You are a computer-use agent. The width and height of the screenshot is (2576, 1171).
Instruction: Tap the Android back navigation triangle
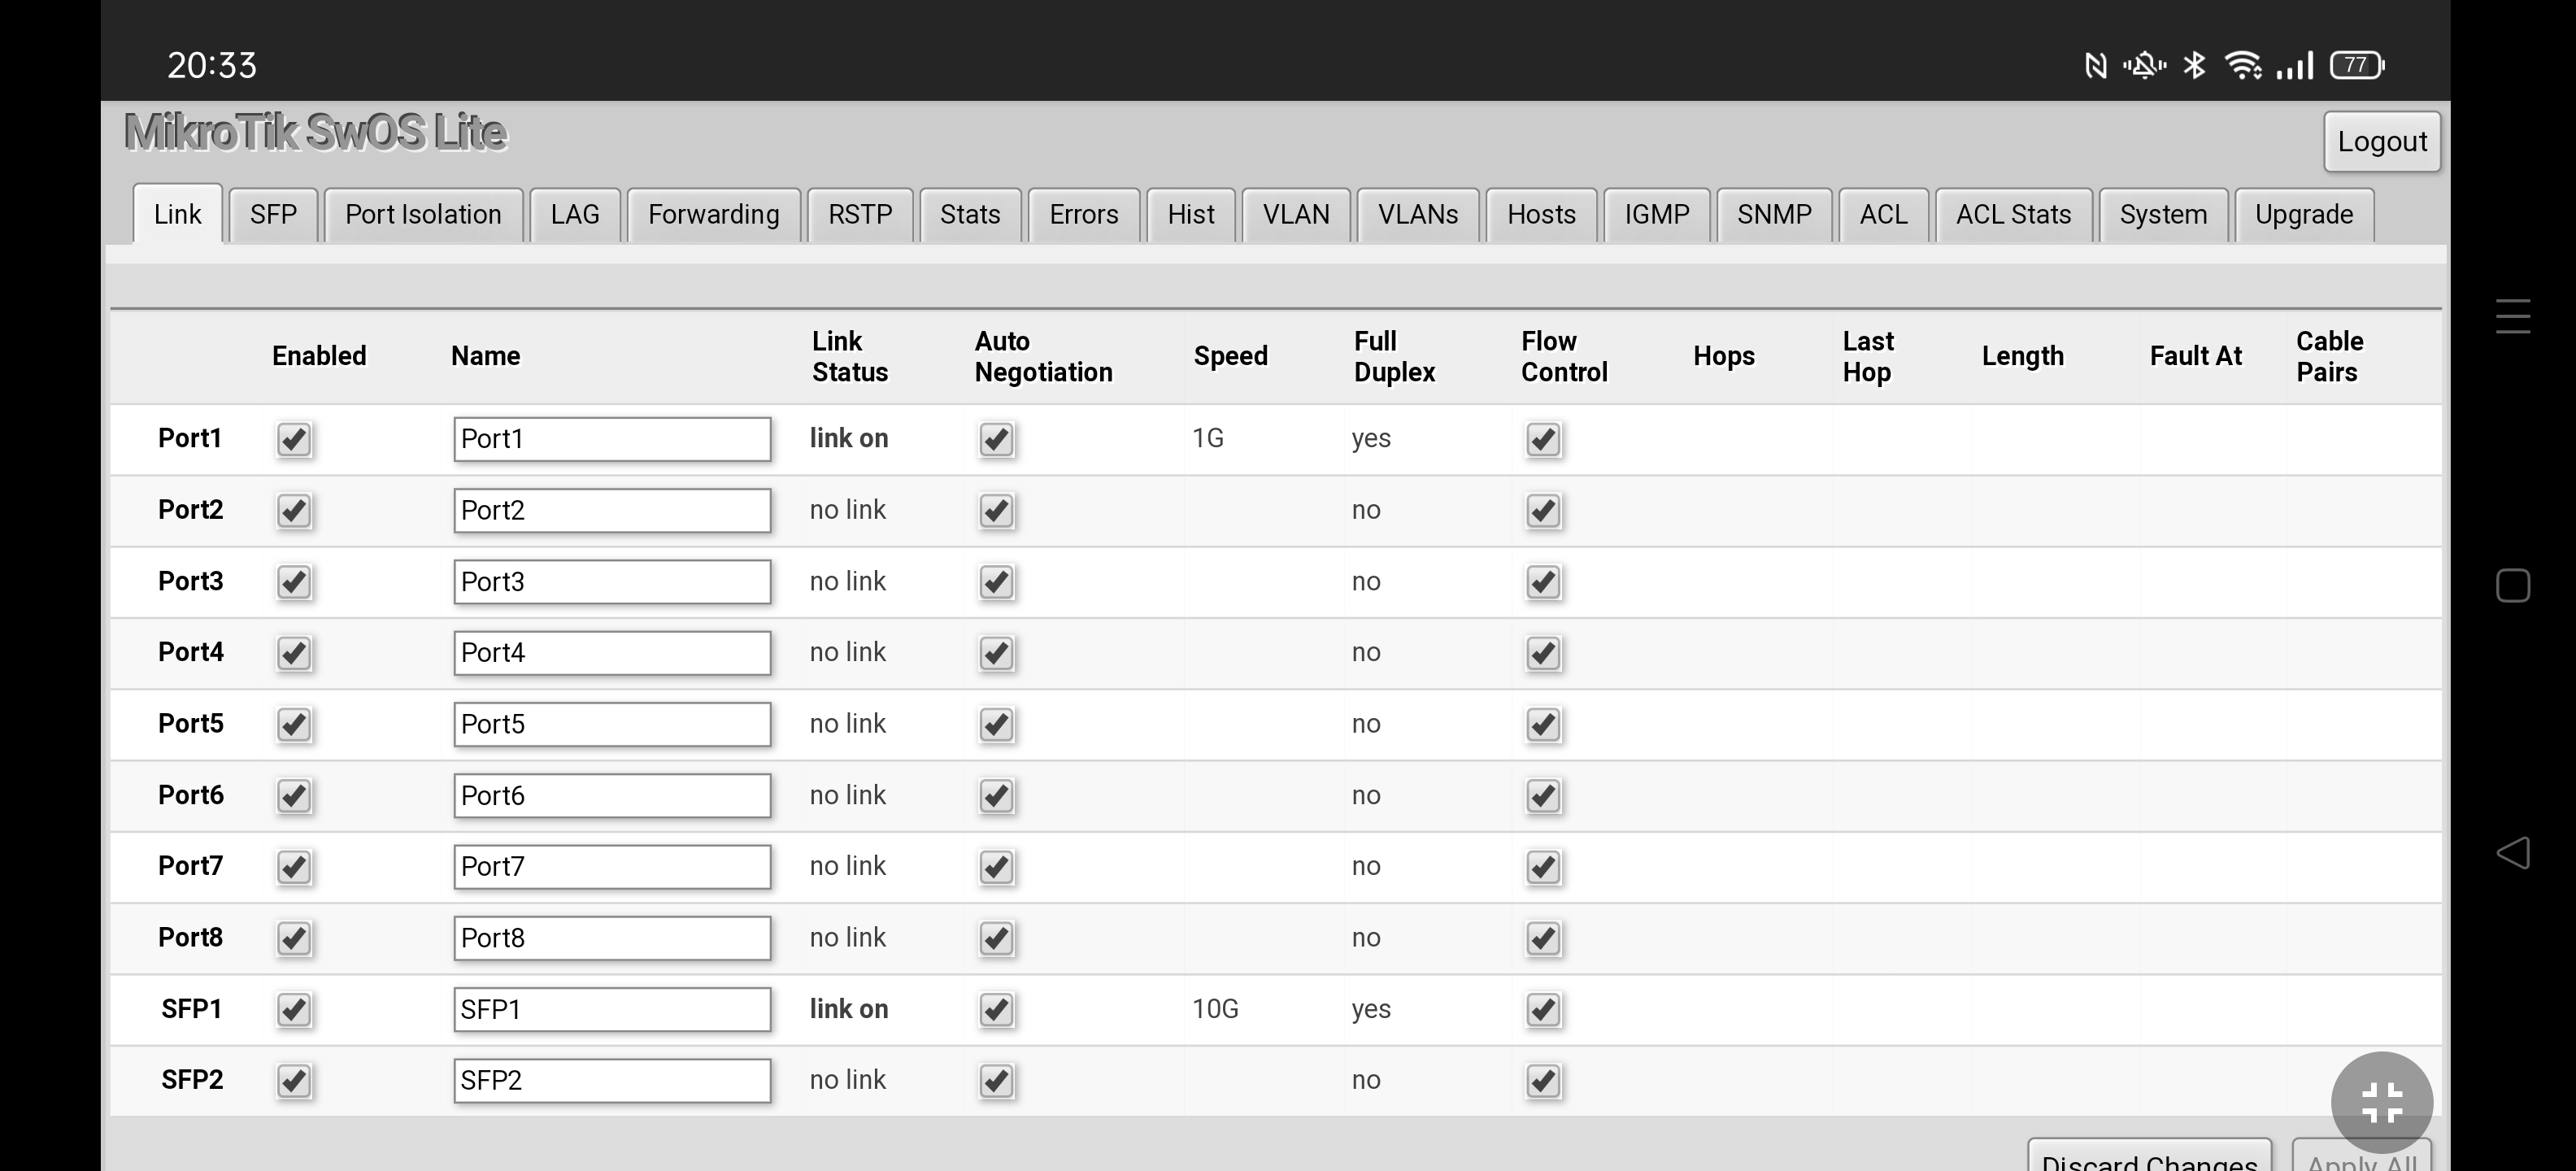2513,853
